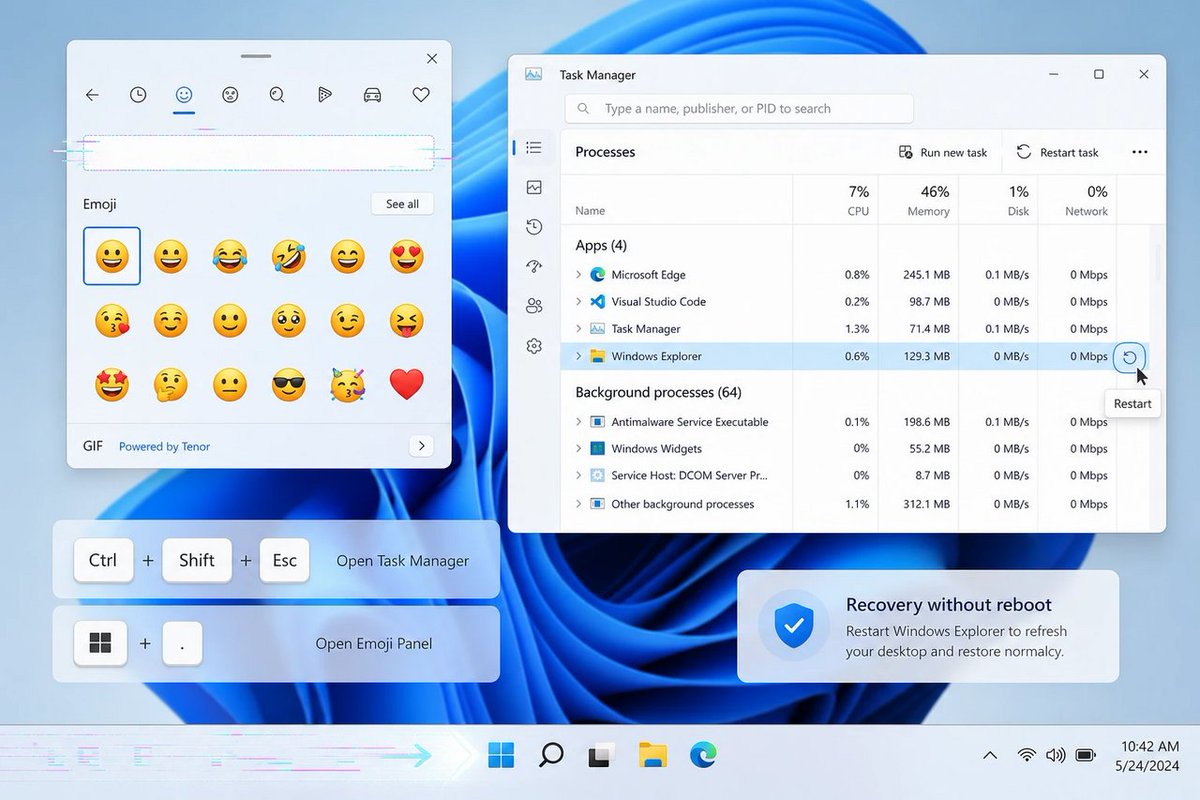This screenshot has width=1200, height=800.
Task: Expand Service Host: DCOM Server process
Action: 578,476
